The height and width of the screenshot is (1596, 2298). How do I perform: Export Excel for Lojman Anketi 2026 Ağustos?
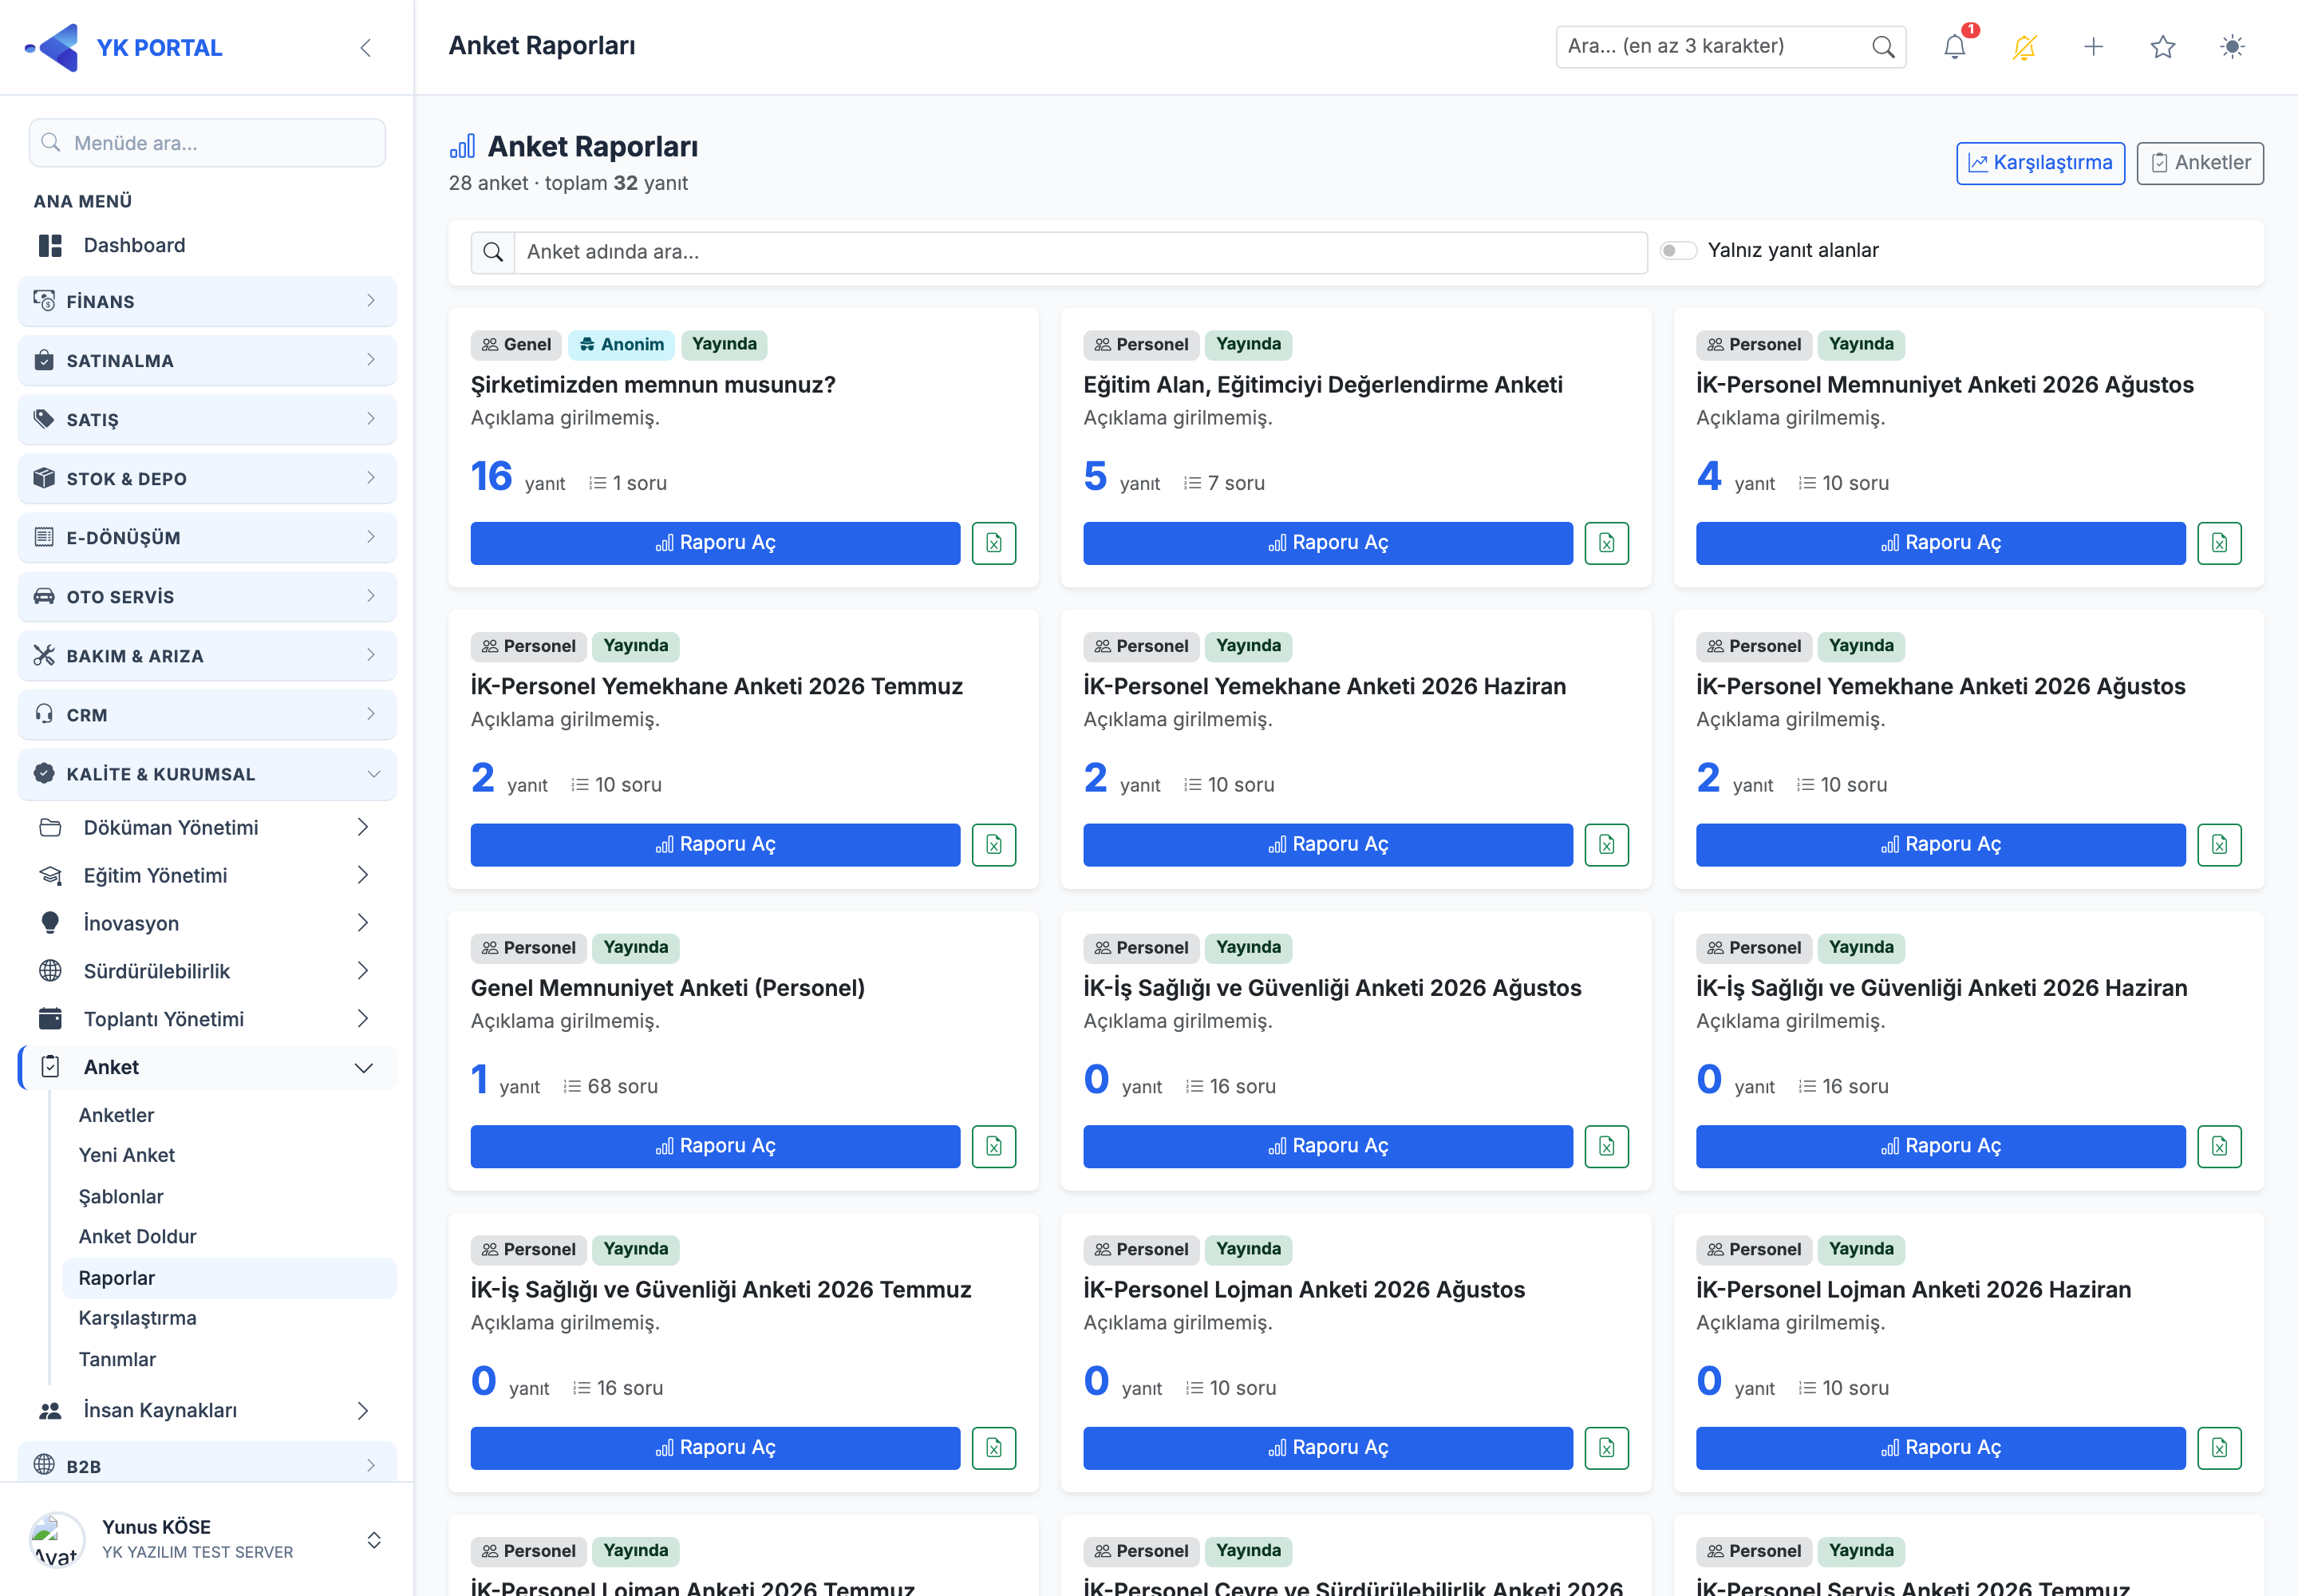tap(1606, 1448)
